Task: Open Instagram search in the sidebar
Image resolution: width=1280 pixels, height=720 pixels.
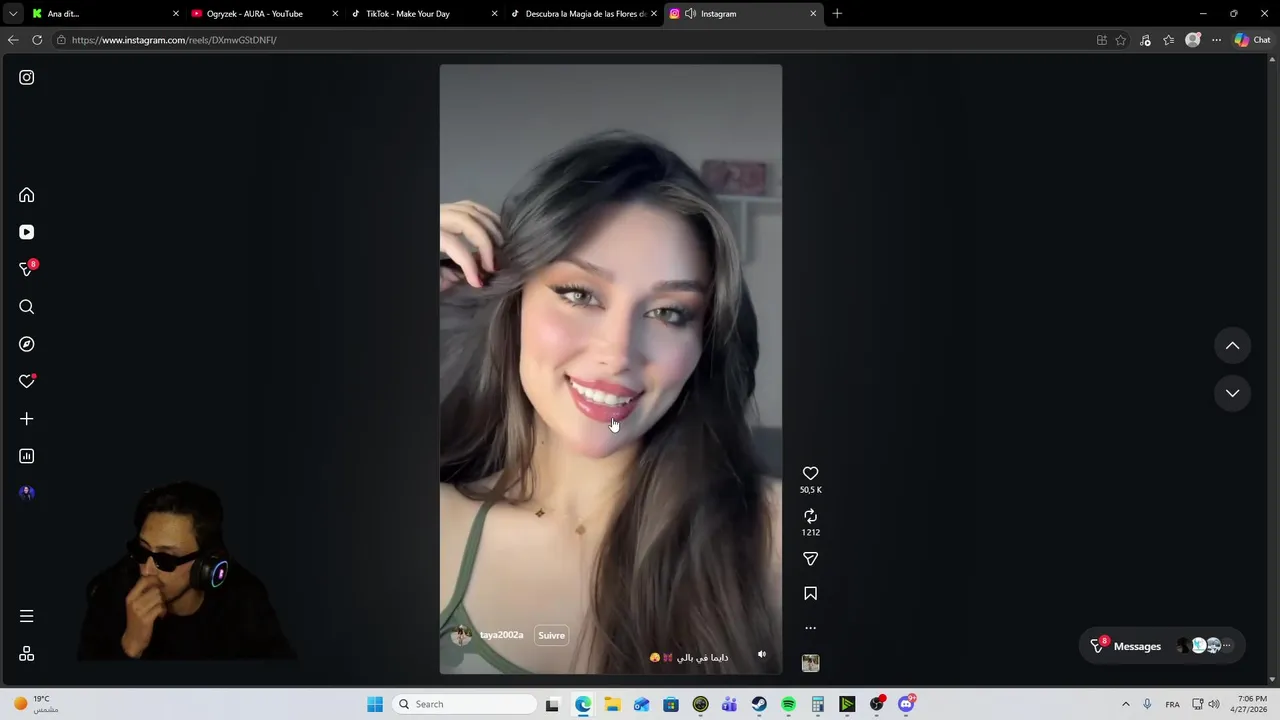Action: tap(27, 307)
